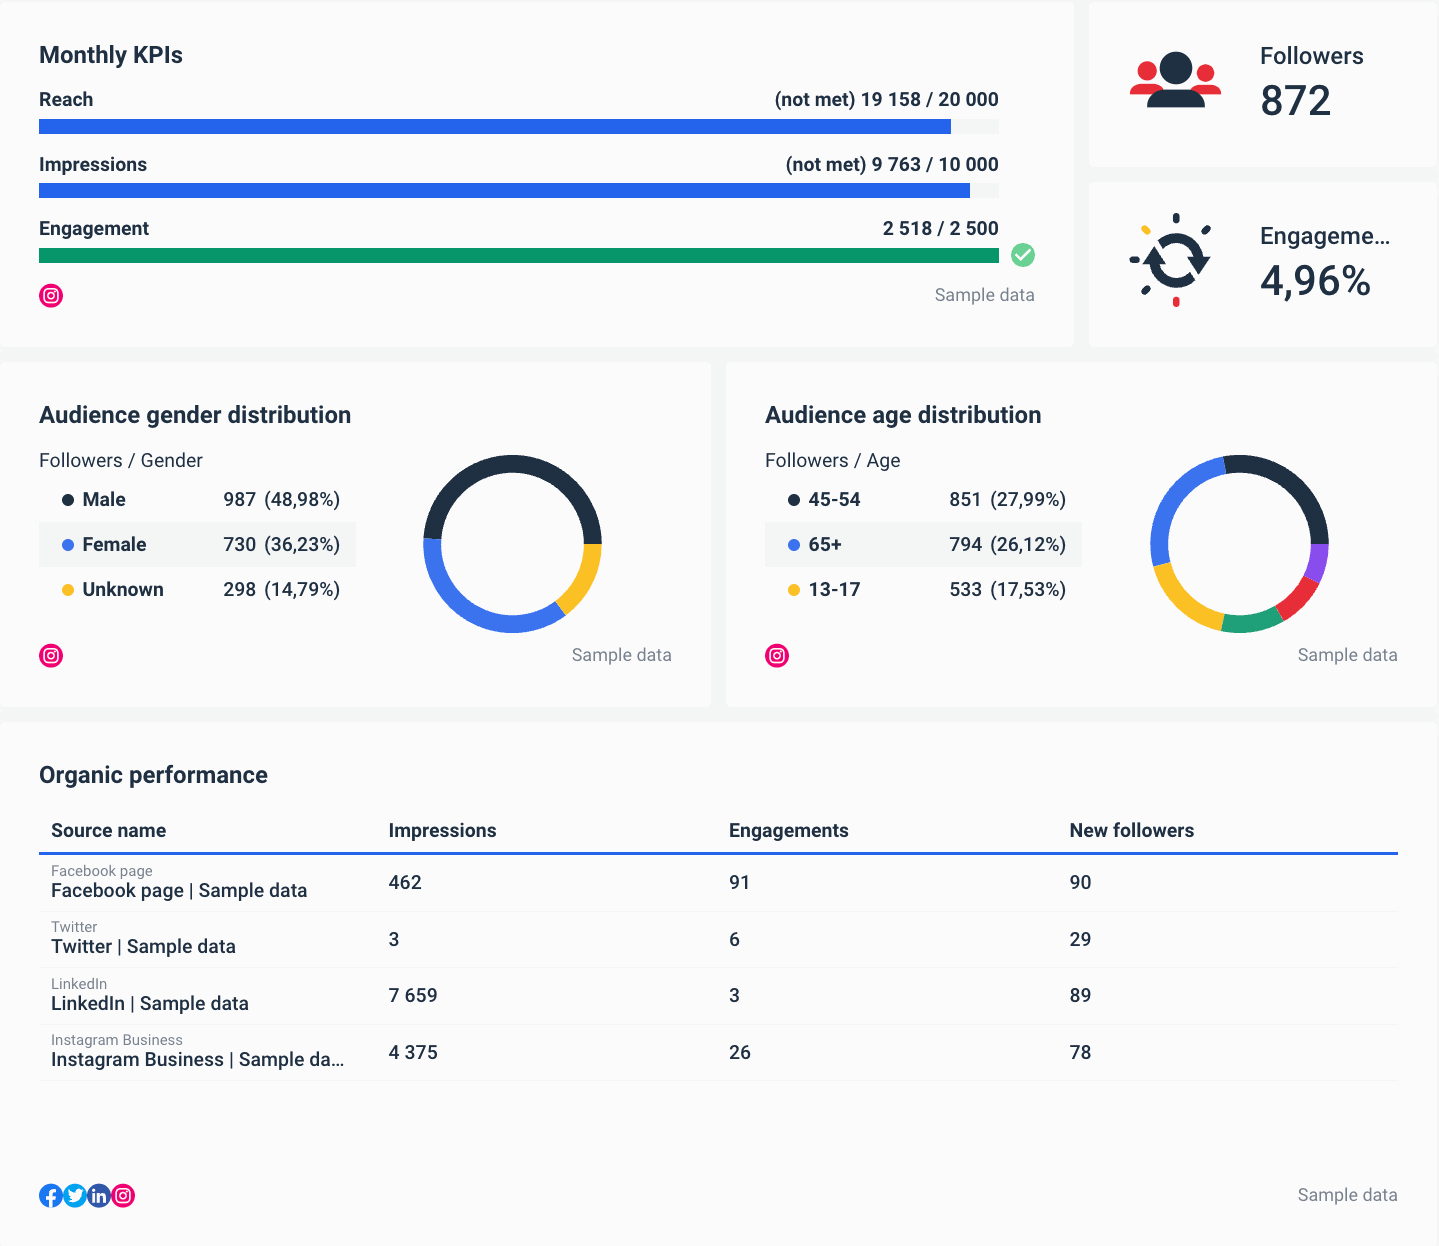Click the Instagram icon under gender distribution

[50, 655]
